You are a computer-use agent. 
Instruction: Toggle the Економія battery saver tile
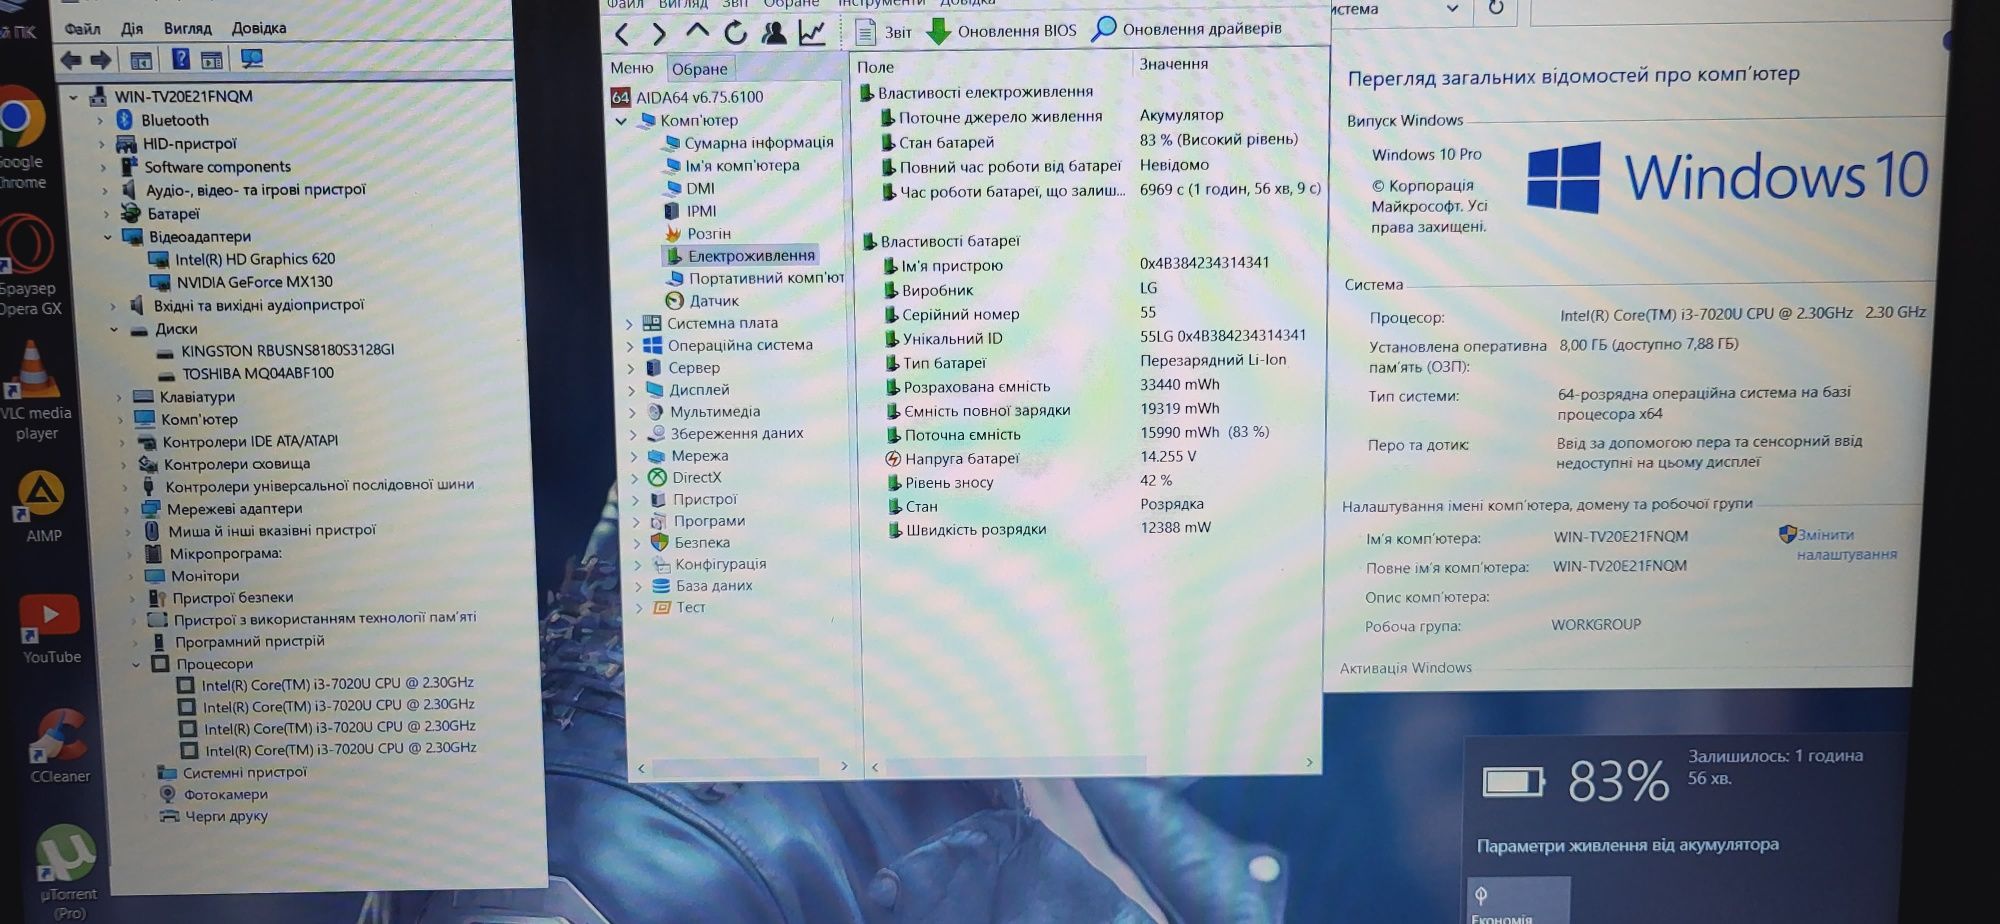point(1517,900)
